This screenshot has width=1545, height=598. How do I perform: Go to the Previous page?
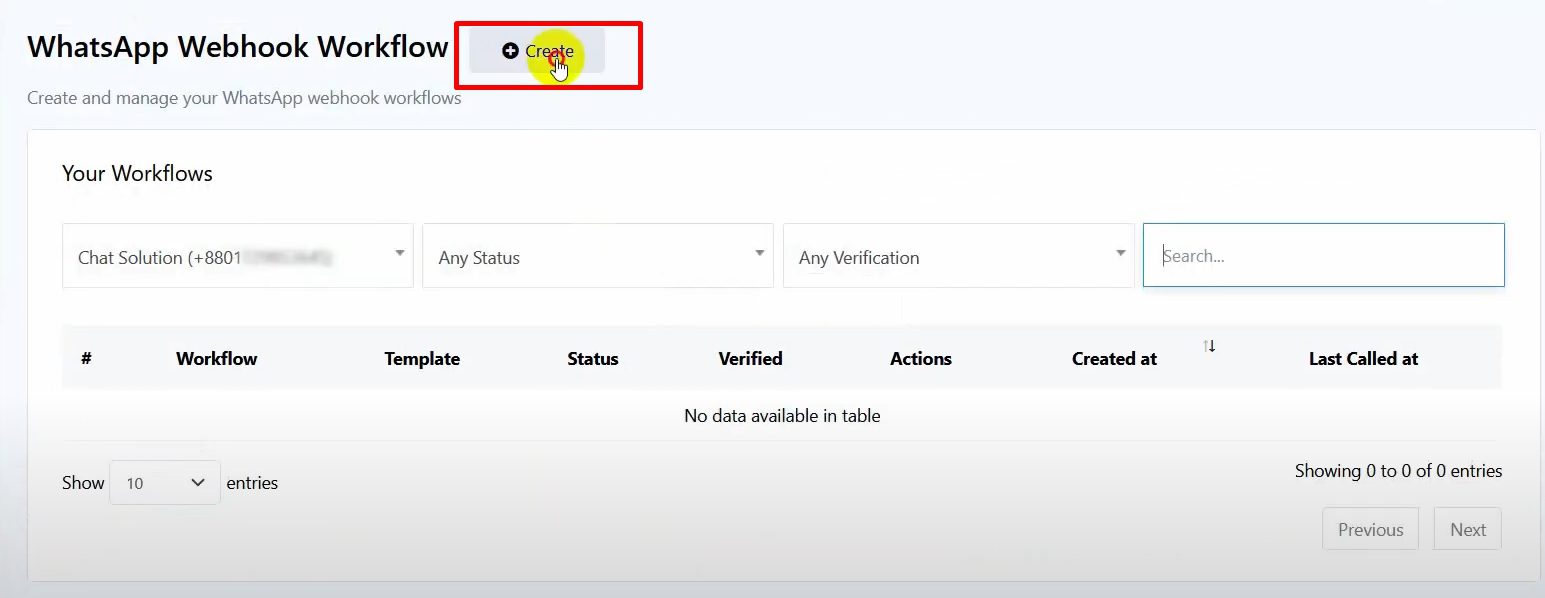[1370, 529]
